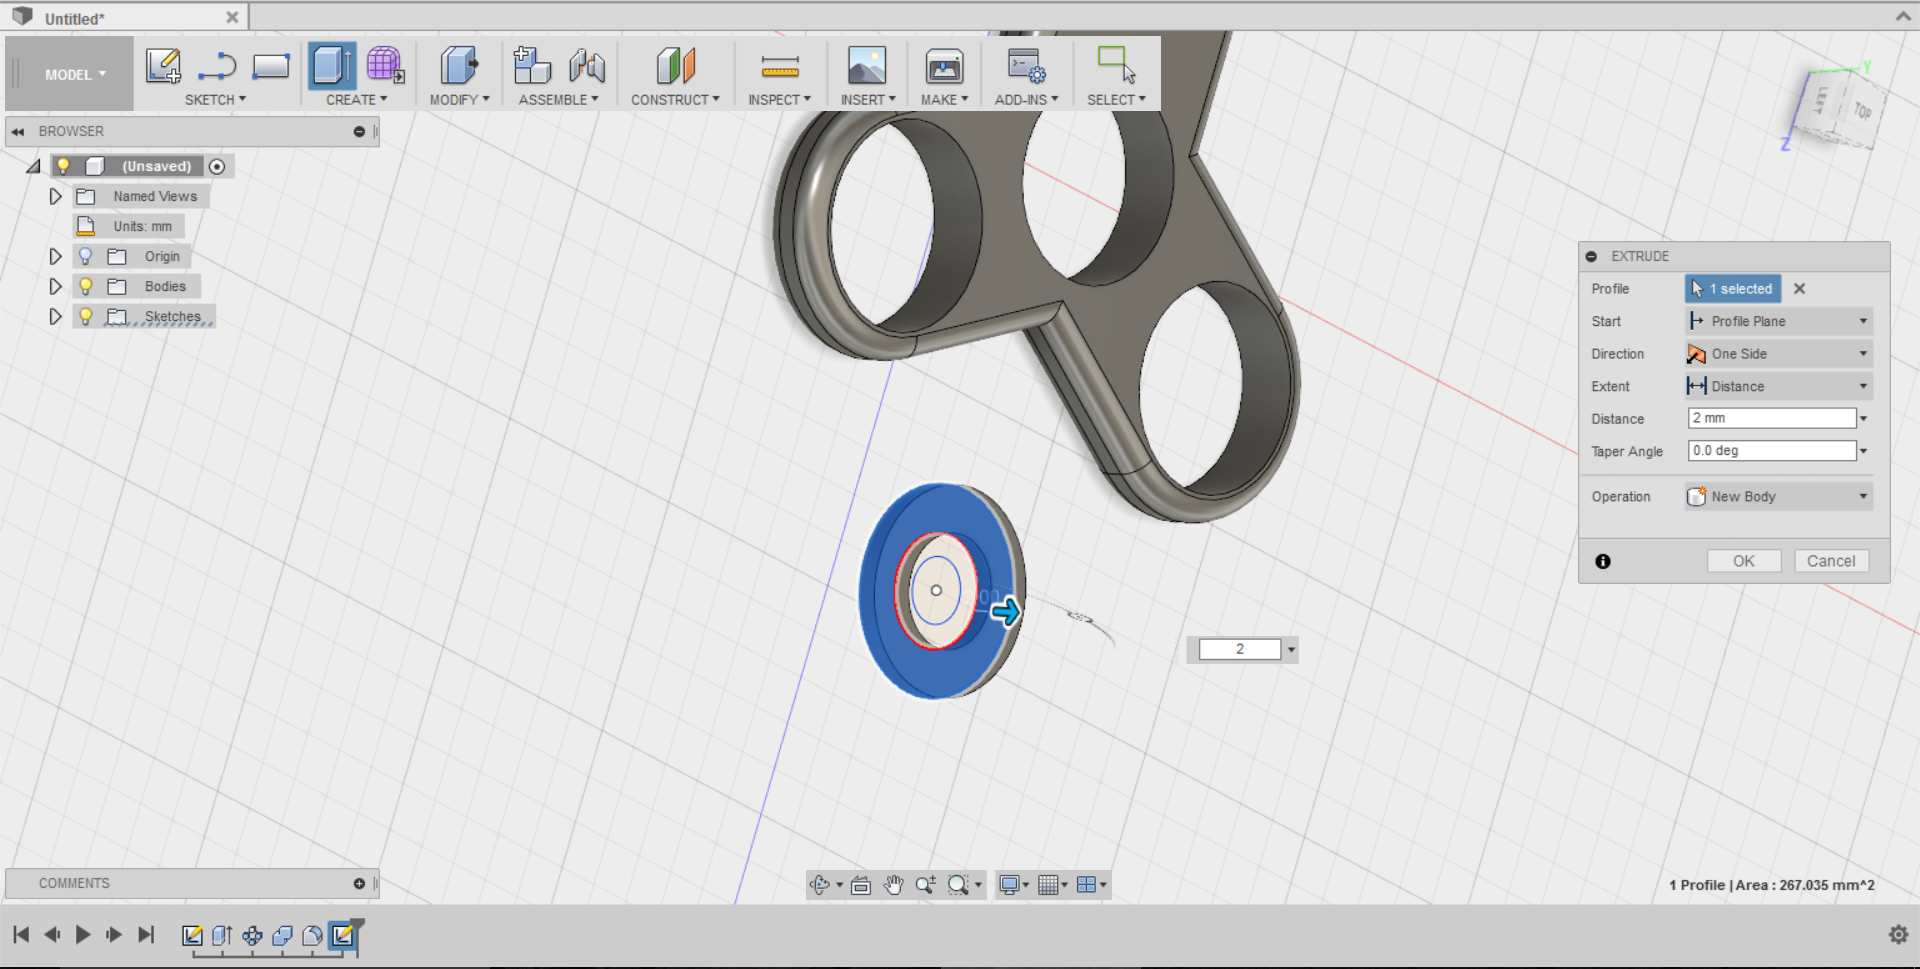Open the MODEL workspace dropdown
The width and height of the screenshot is (1920, 969).
(x=75, y=74)
